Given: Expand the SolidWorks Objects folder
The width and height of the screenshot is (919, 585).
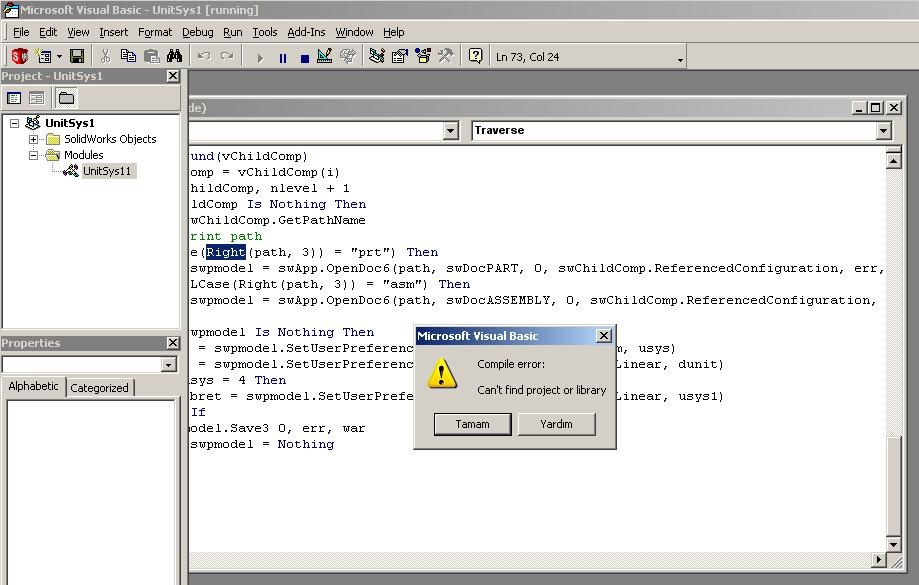Looking at the screenshot, I should [33, 139].
